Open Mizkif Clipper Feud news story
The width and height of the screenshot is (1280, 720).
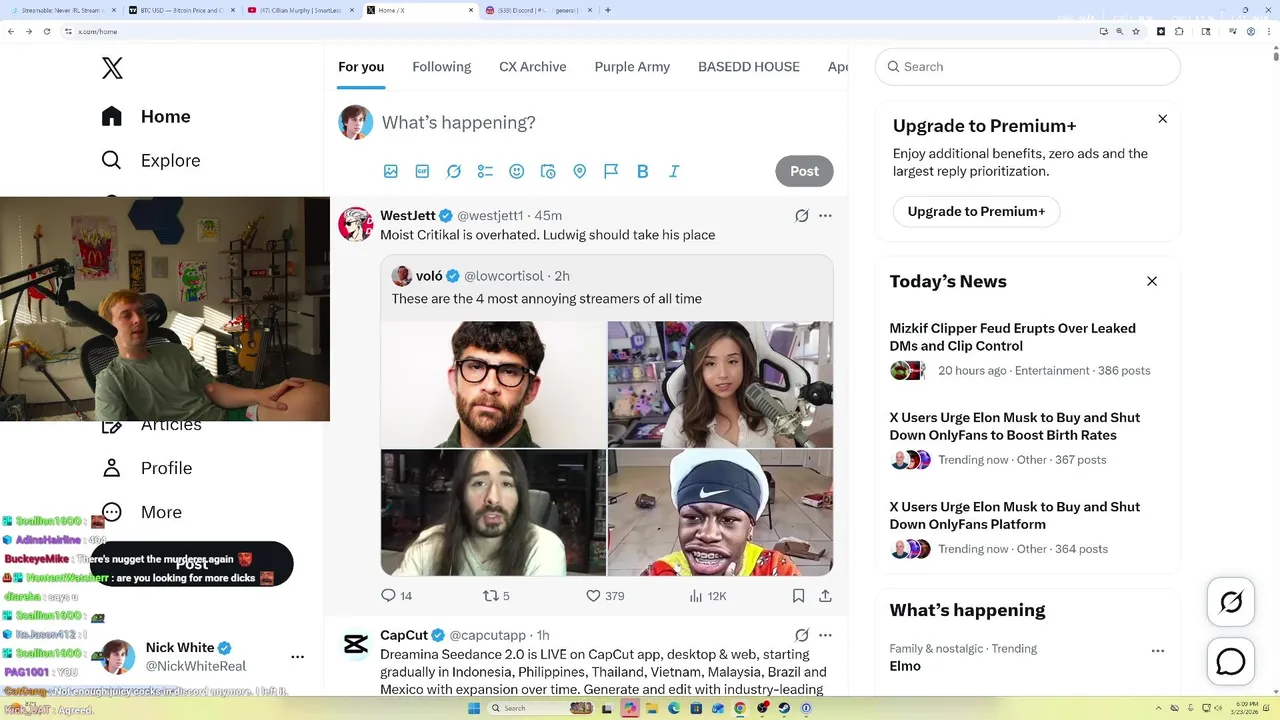click(x=1028, y=349)
